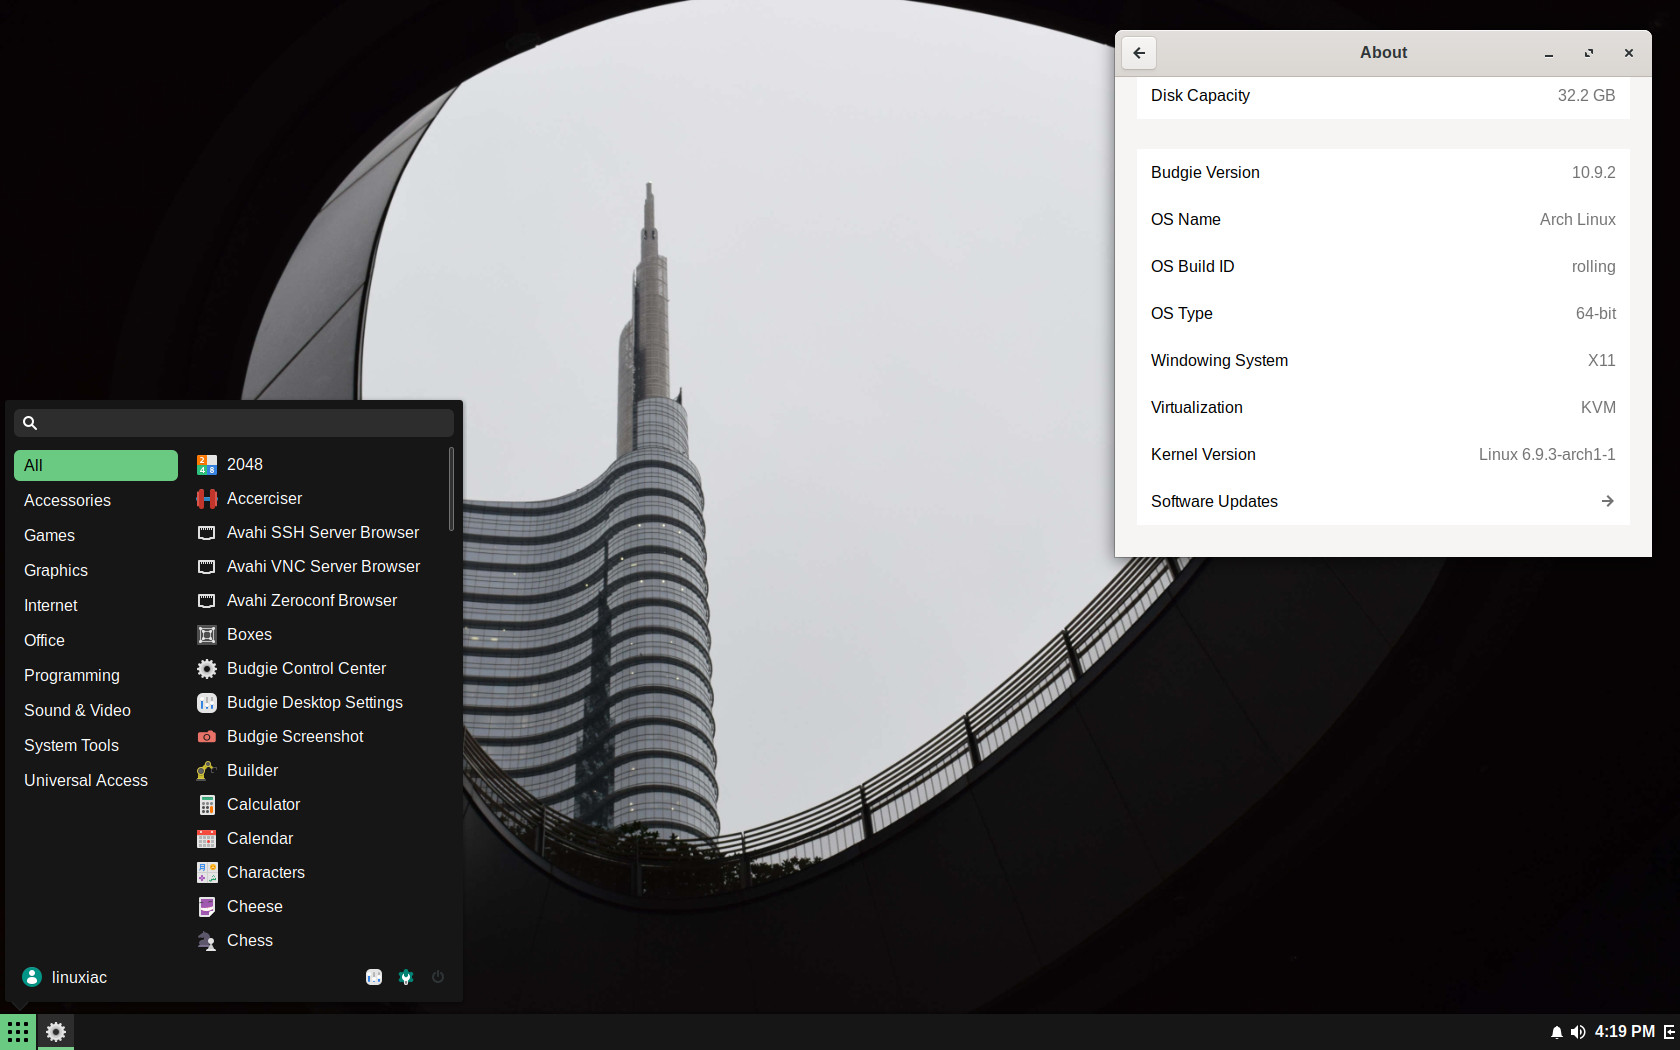Maximize the About window
1680x1050 pixels.
(1589, 53)
